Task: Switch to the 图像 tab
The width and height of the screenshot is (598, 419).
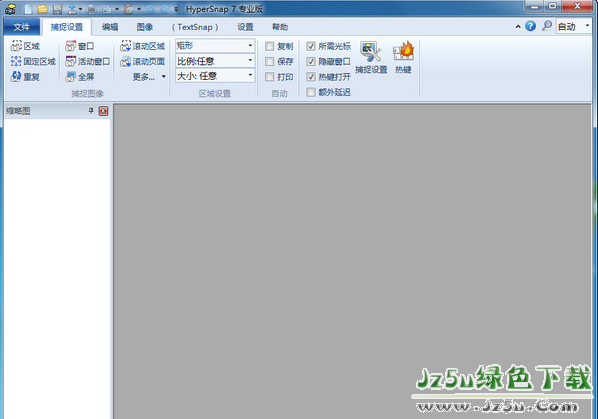Action: (x=145, y=27)
